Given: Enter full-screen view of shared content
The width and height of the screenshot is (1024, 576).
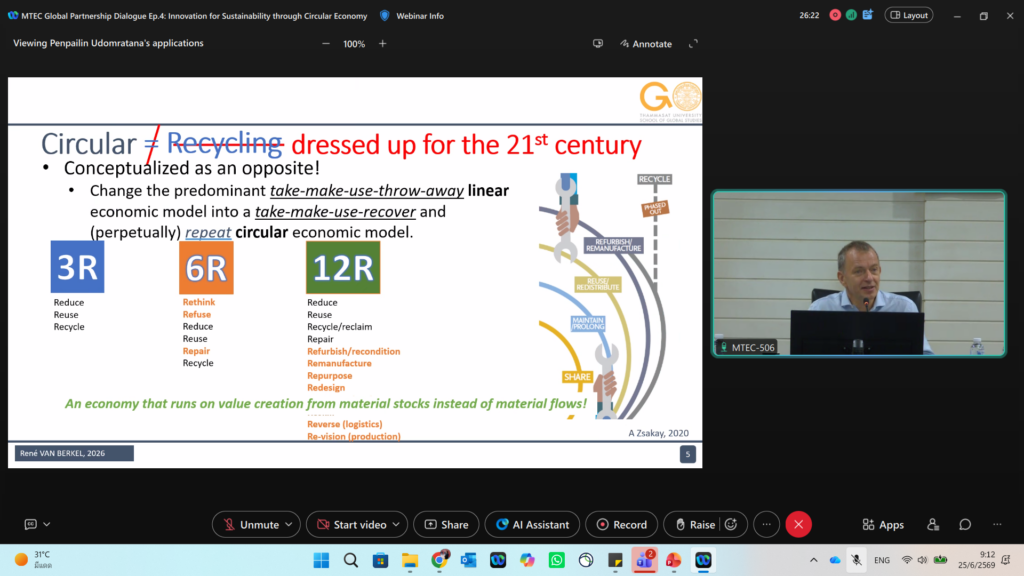Looking at the screenshot, I should coord(694,44).
